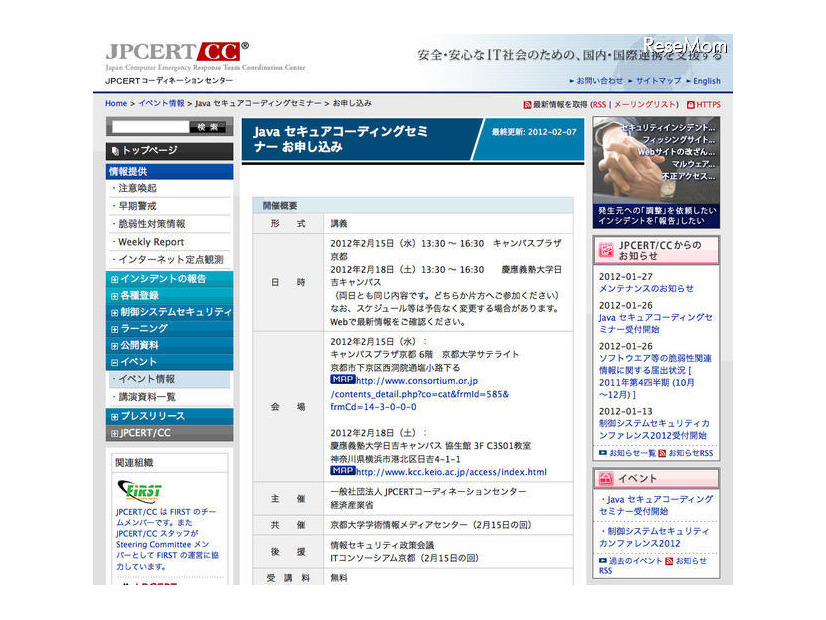
Task: Open the MAP icon for the Kyoto venue
Action: coord(342,381)
